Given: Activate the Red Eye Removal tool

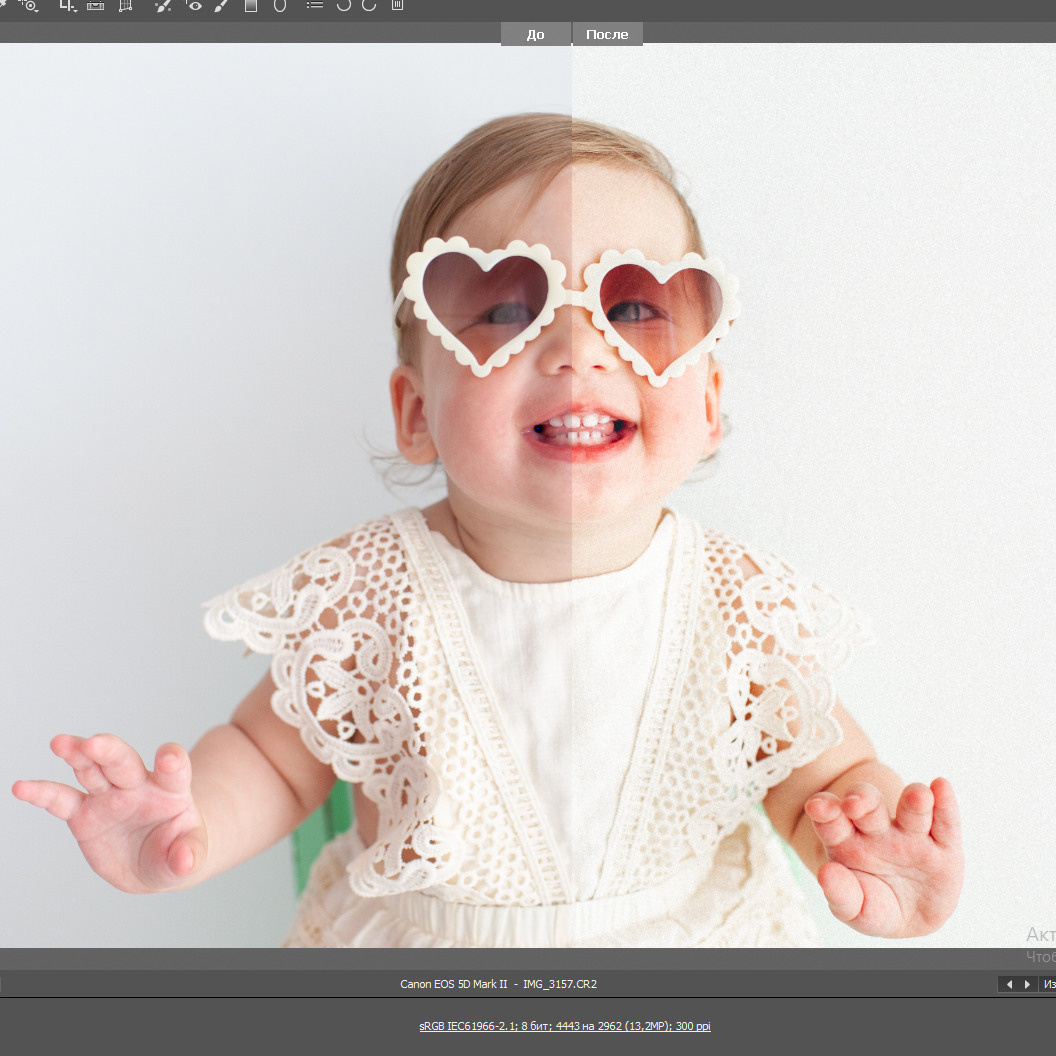Looking at the screenshot, I should pyautogui.click(x=196, y=7).
